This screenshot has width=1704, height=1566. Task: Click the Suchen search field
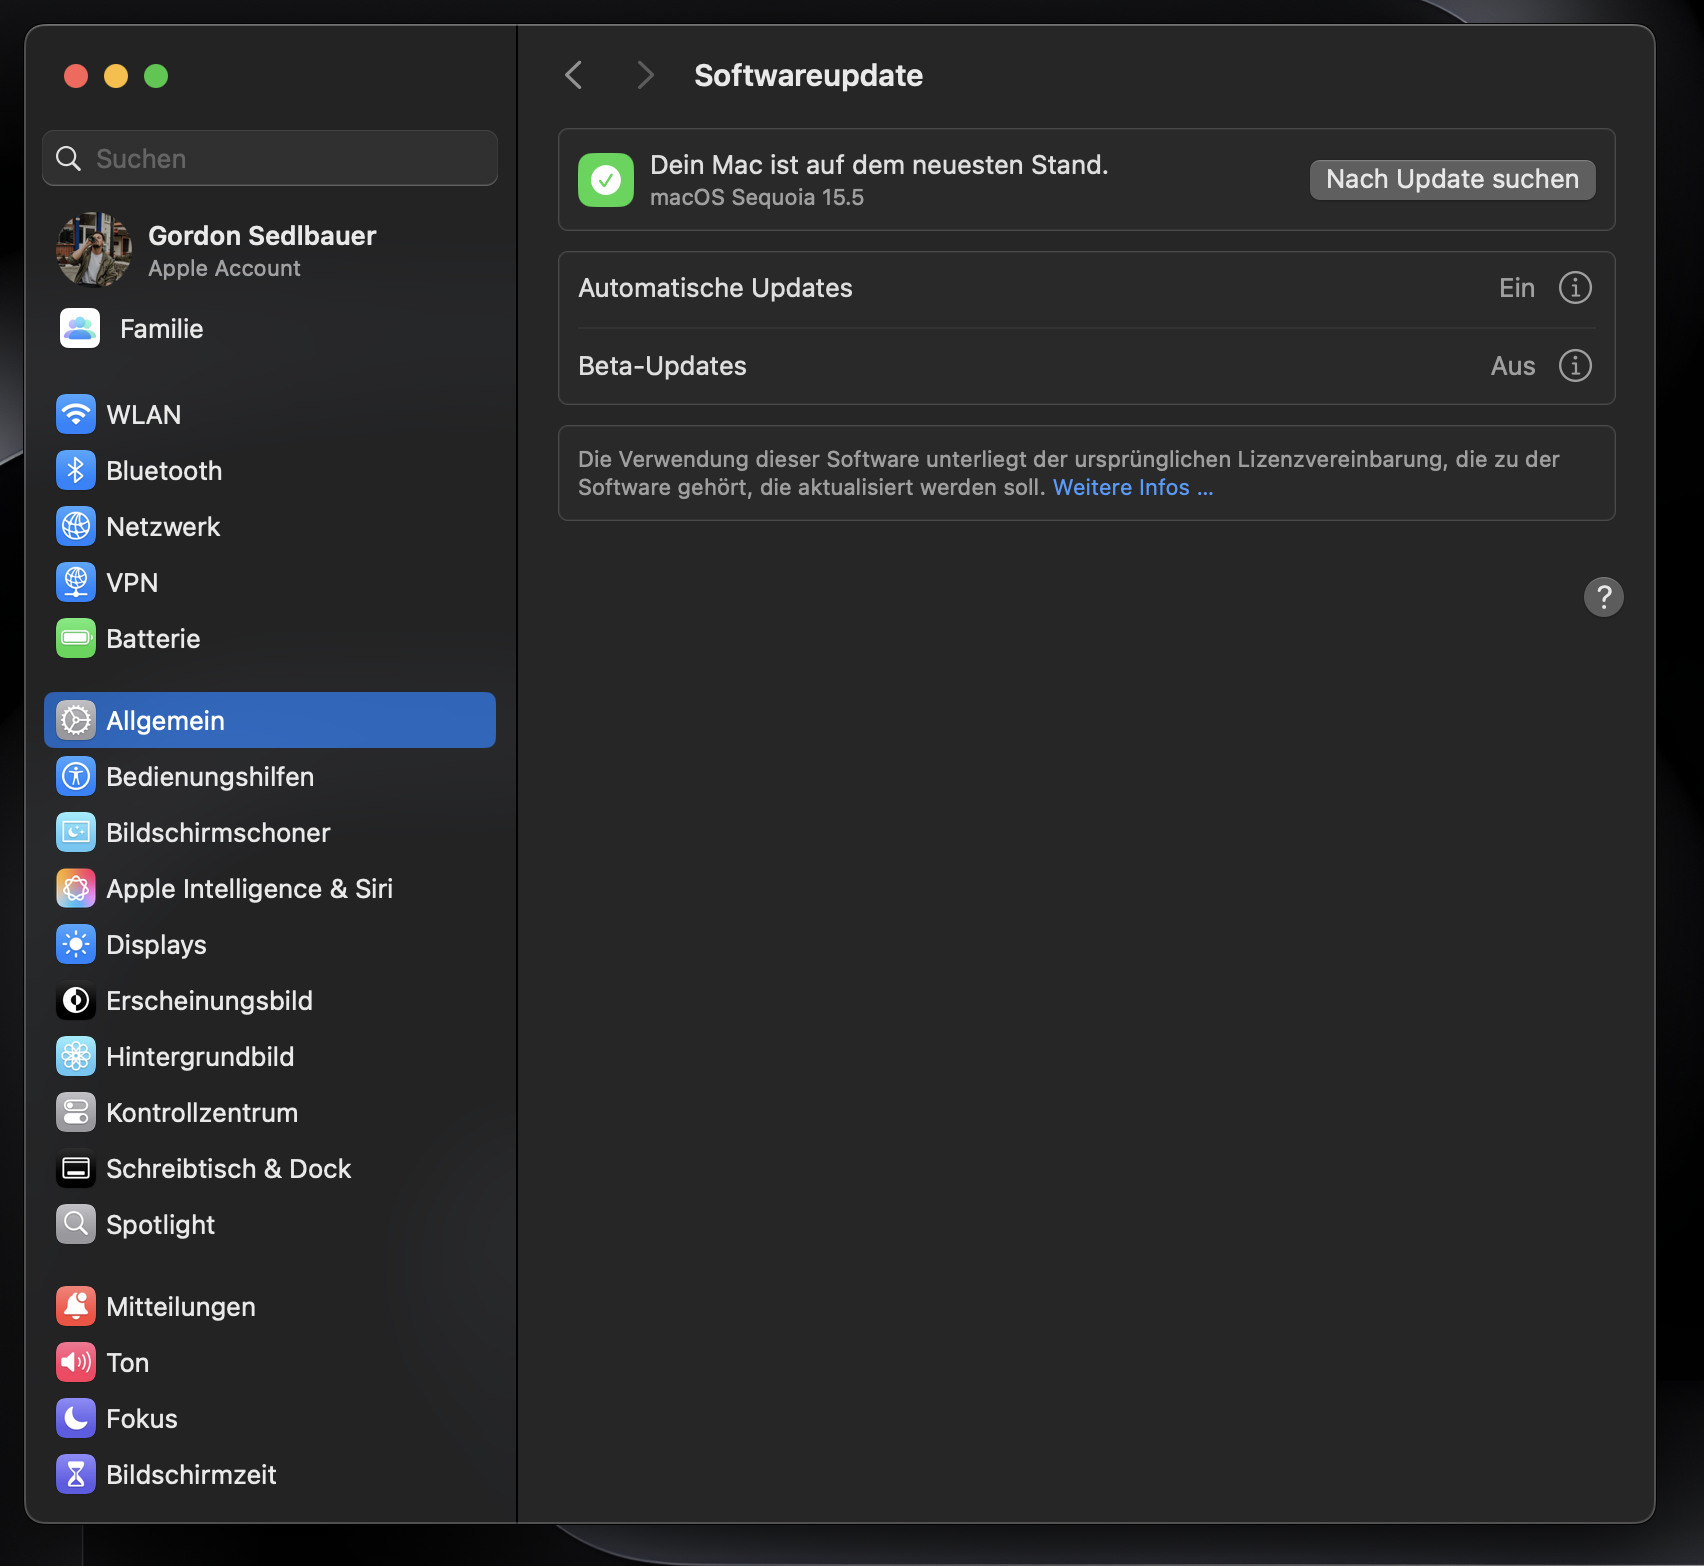point(268,157)
